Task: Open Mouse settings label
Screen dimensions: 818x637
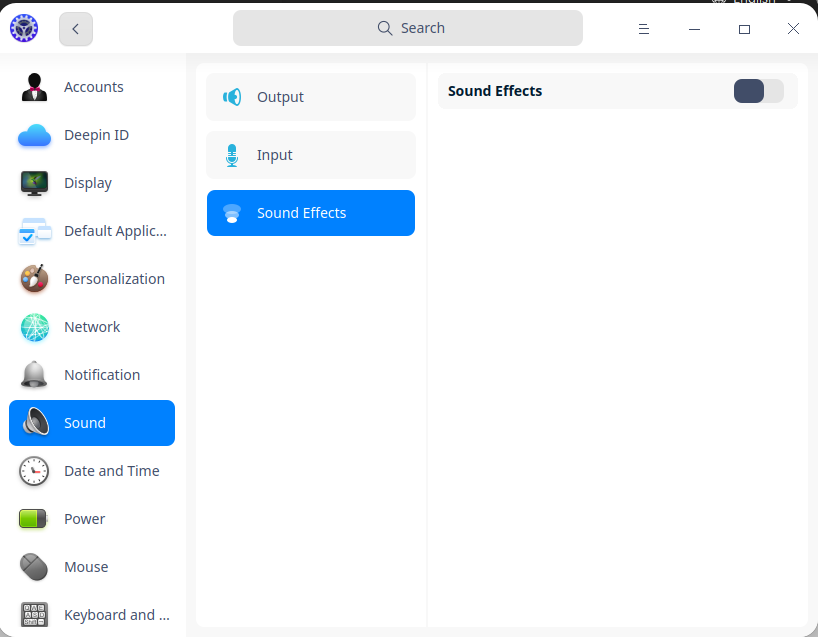Action: (86, 567)
